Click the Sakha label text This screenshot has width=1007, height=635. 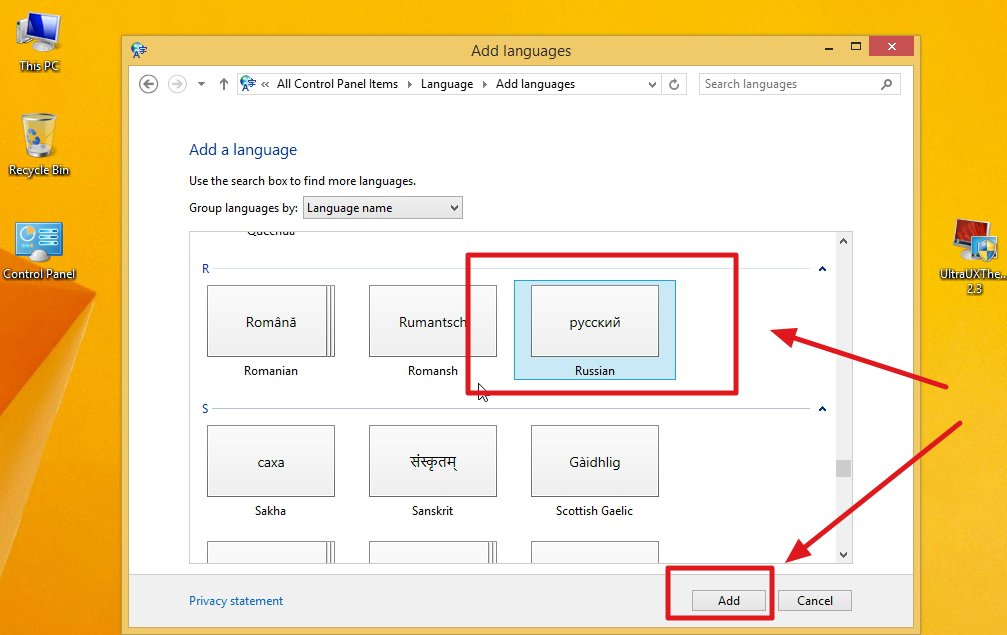[x=270, y=510]
